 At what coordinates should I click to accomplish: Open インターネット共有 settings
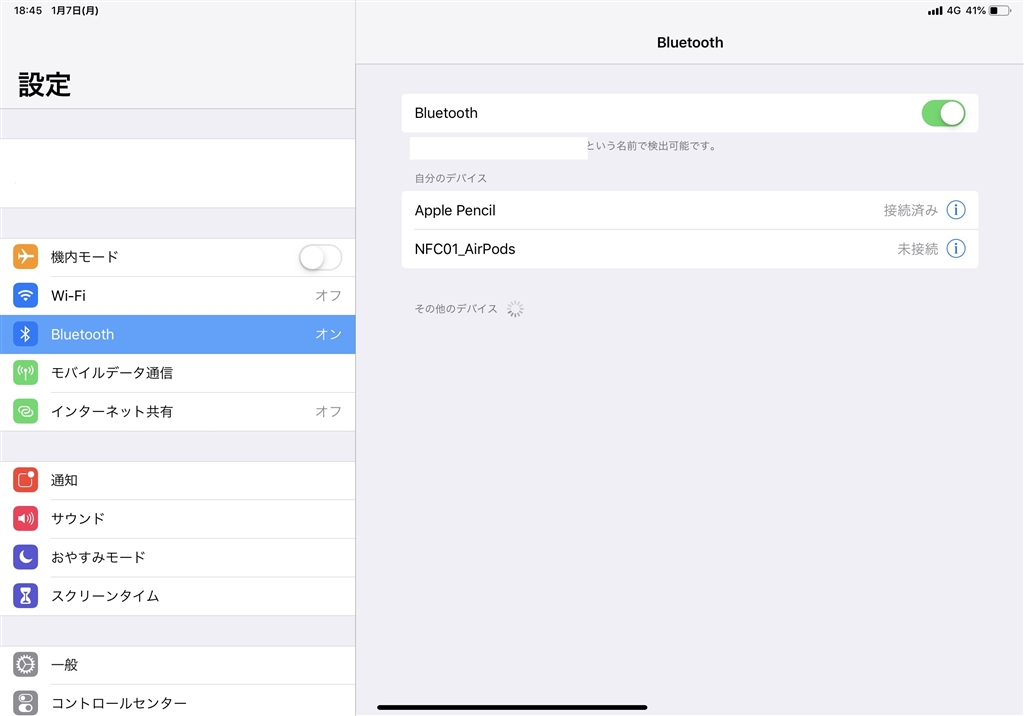(x=178, y=411)
